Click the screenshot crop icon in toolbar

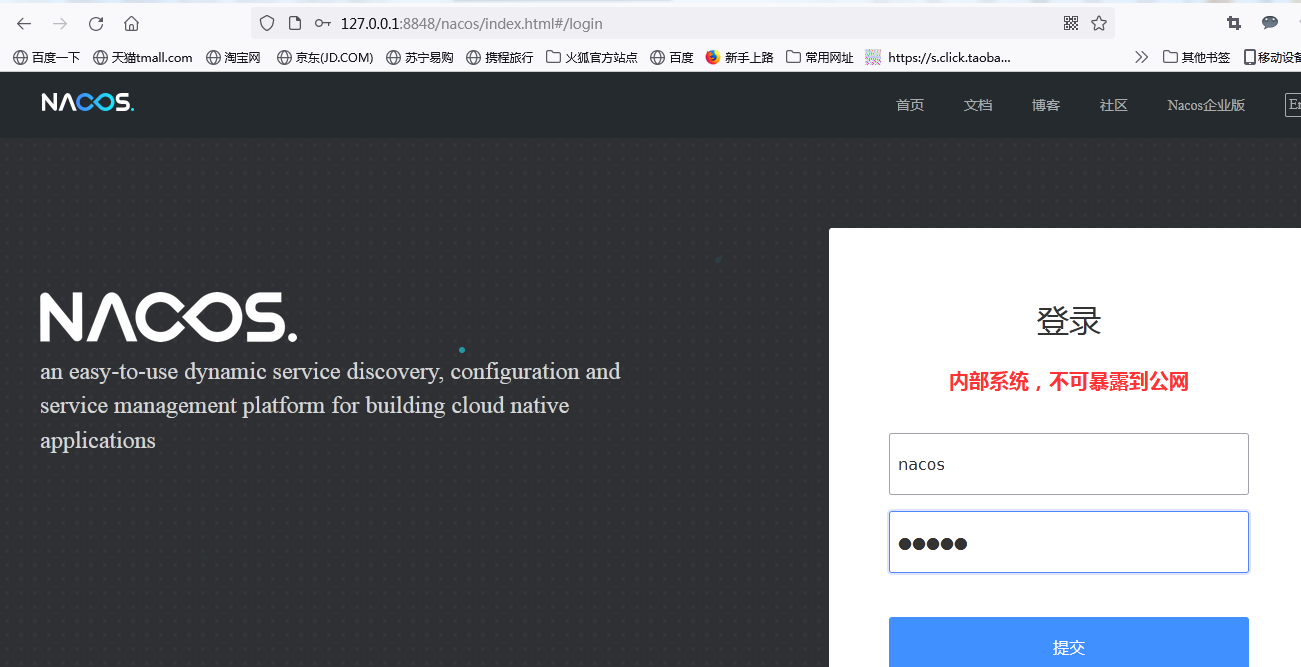pyautogui.click(x=1234, y=23)
